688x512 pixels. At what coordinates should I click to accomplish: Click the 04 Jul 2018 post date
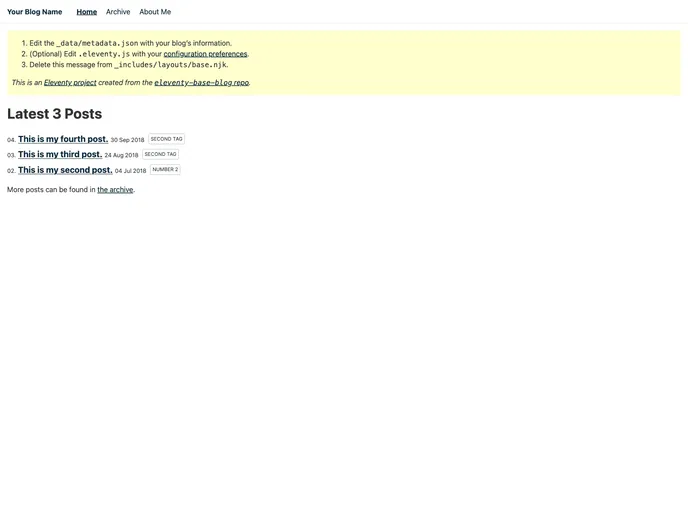tap(130, 171)
